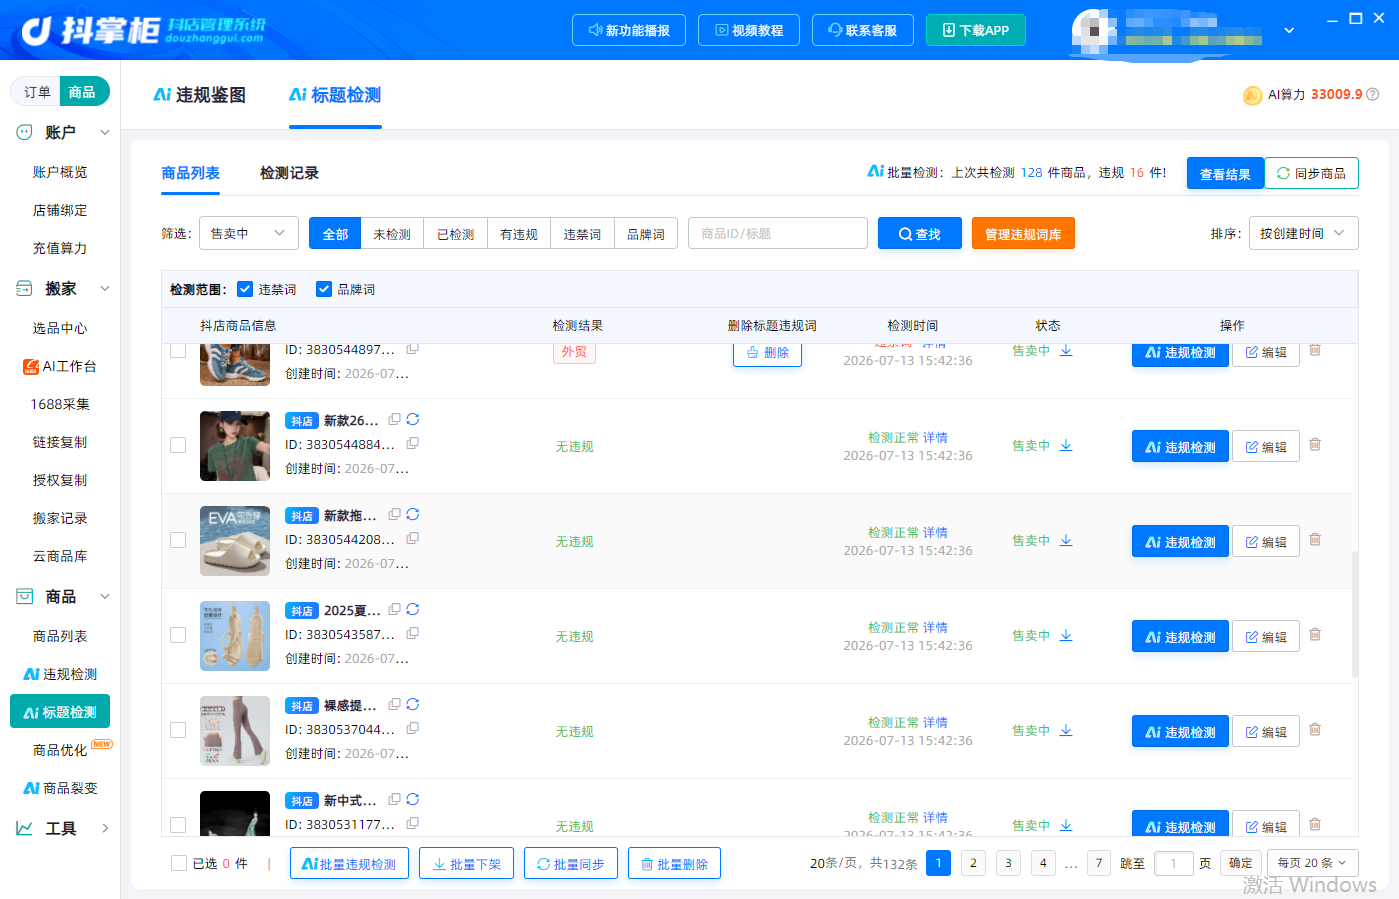Open the 按创建时间 sort dropdown
This screenshot has height=899, width=1399.
[x=1304, y=233]
